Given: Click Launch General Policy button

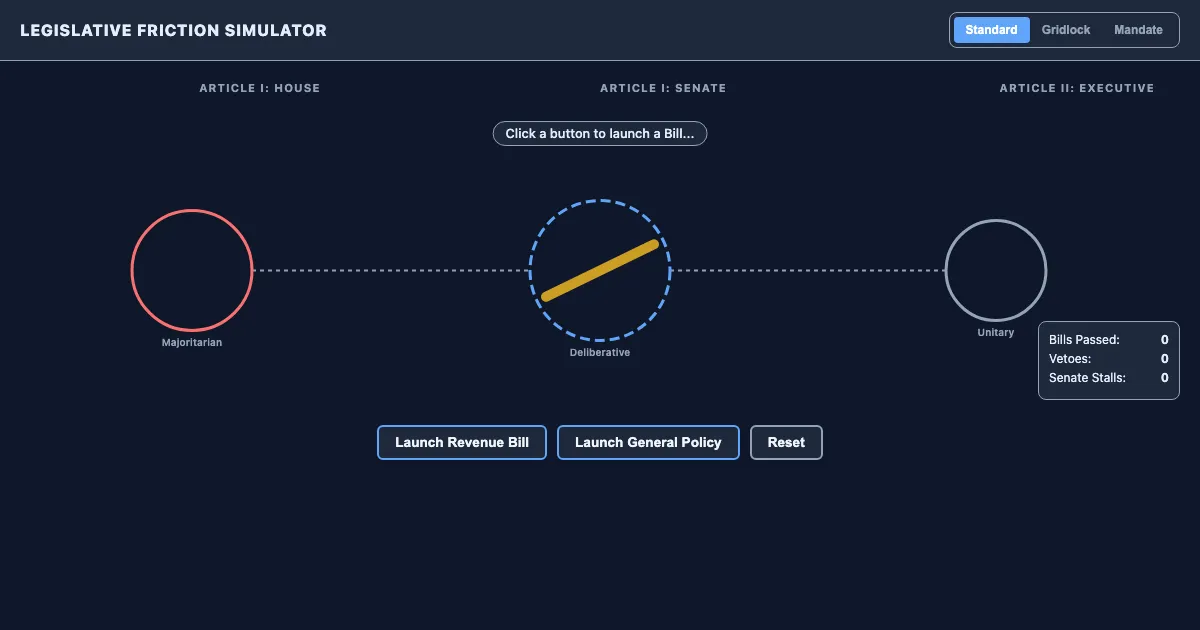Looking at the screenshot, I should point(648,443).
